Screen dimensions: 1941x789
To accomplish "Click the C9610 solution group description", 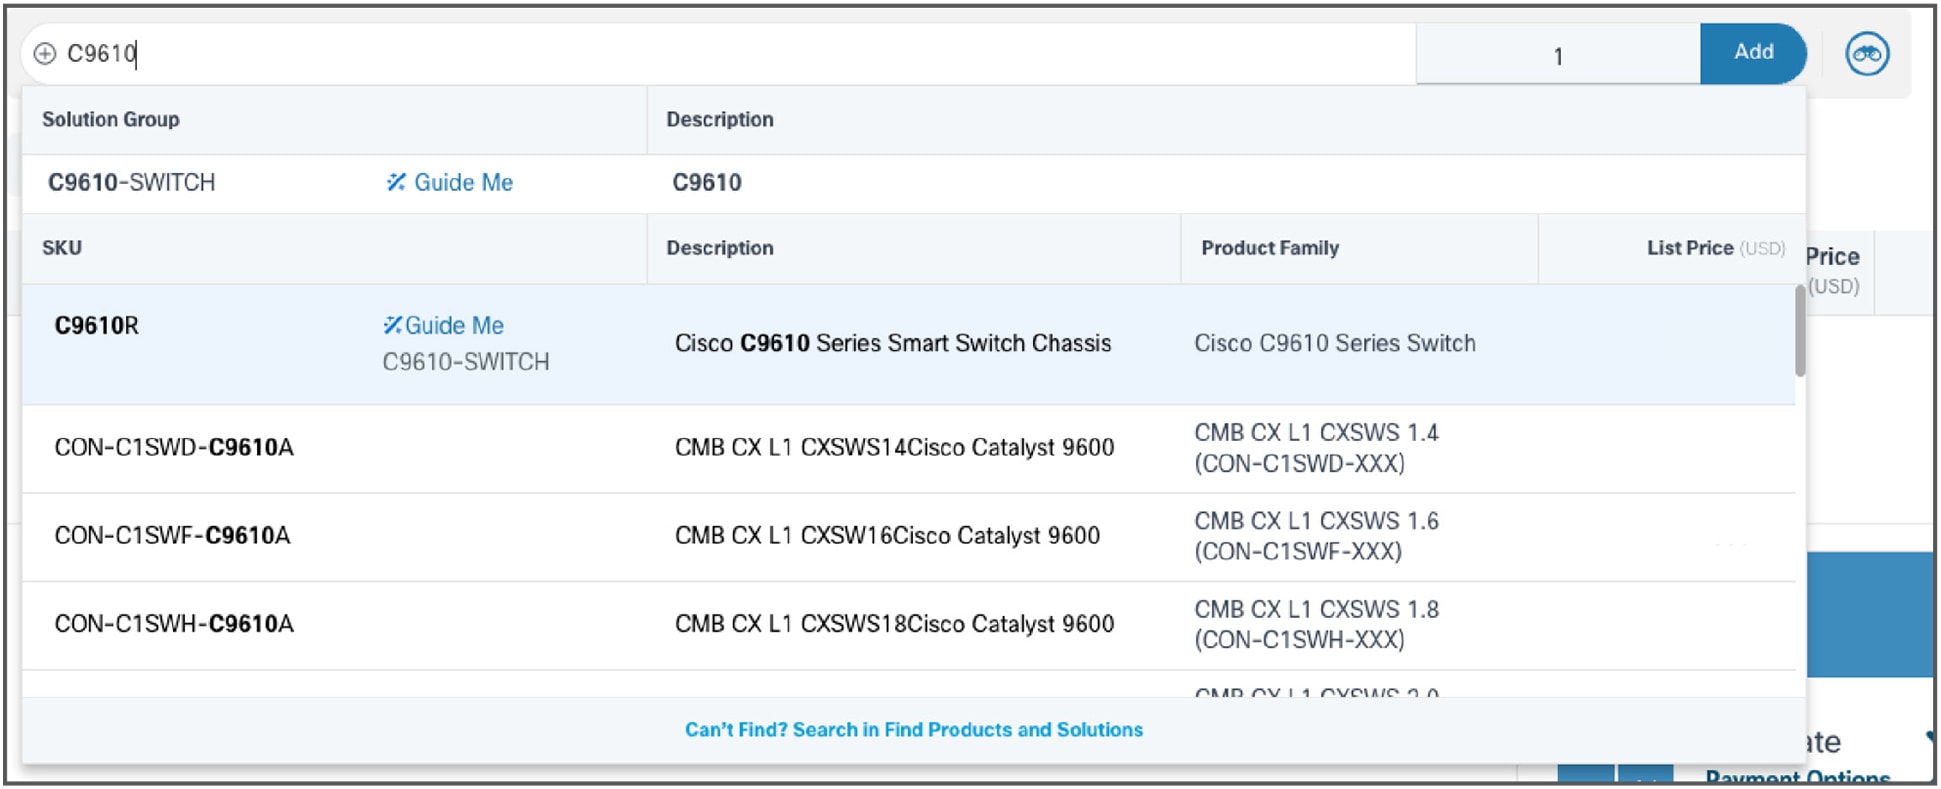I will pos(707,182).
